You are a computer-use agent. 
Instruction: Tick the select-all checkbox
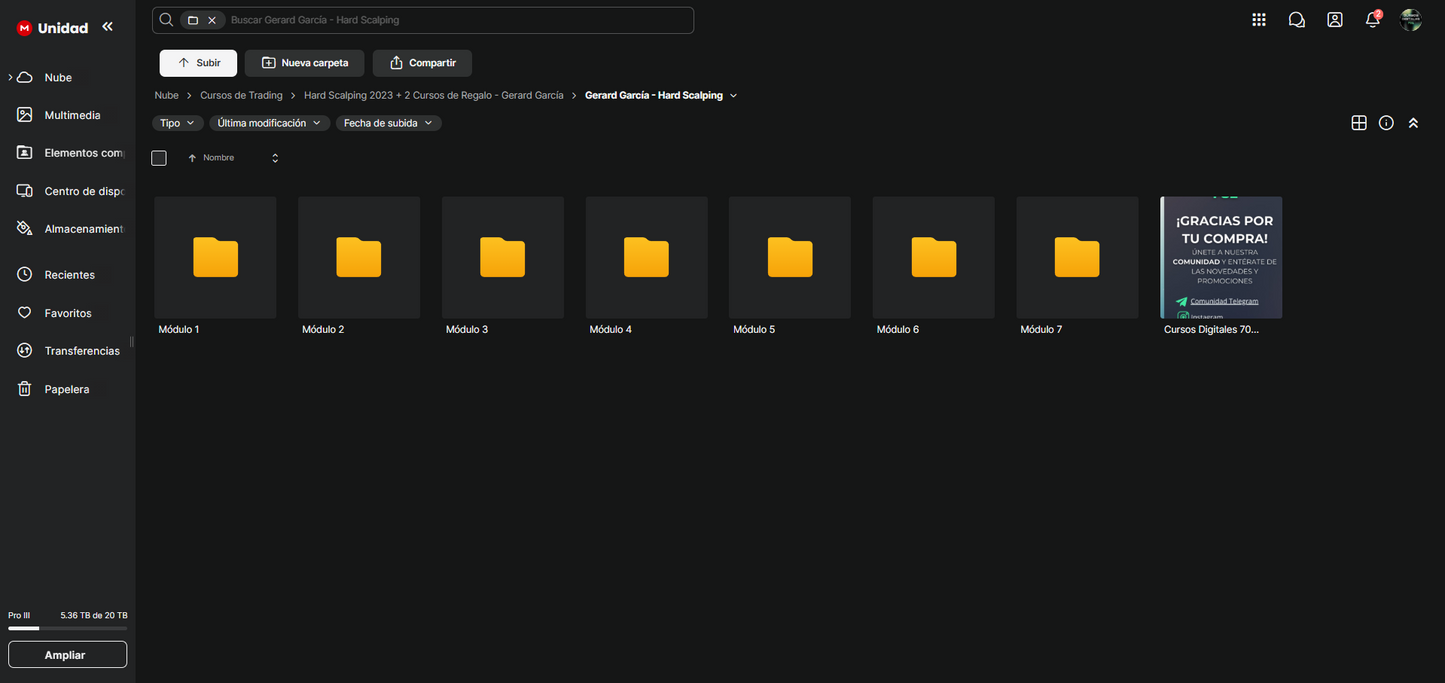click(159, 158)
